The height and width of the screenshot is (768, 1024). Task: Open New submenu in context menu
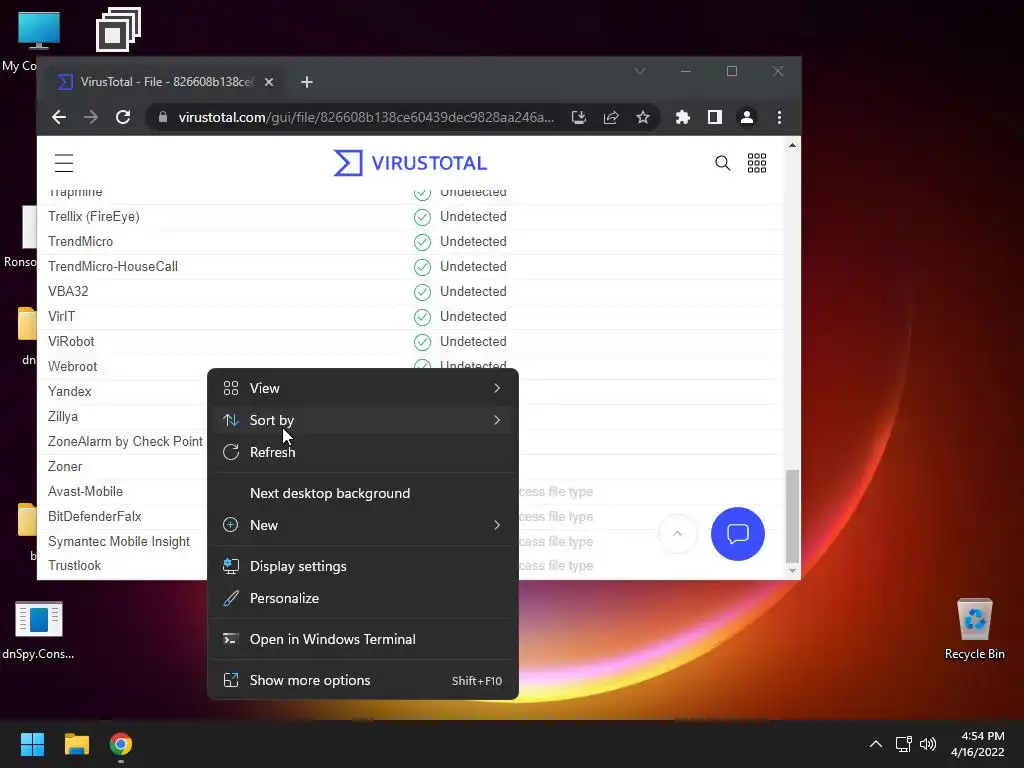point(362,525)
